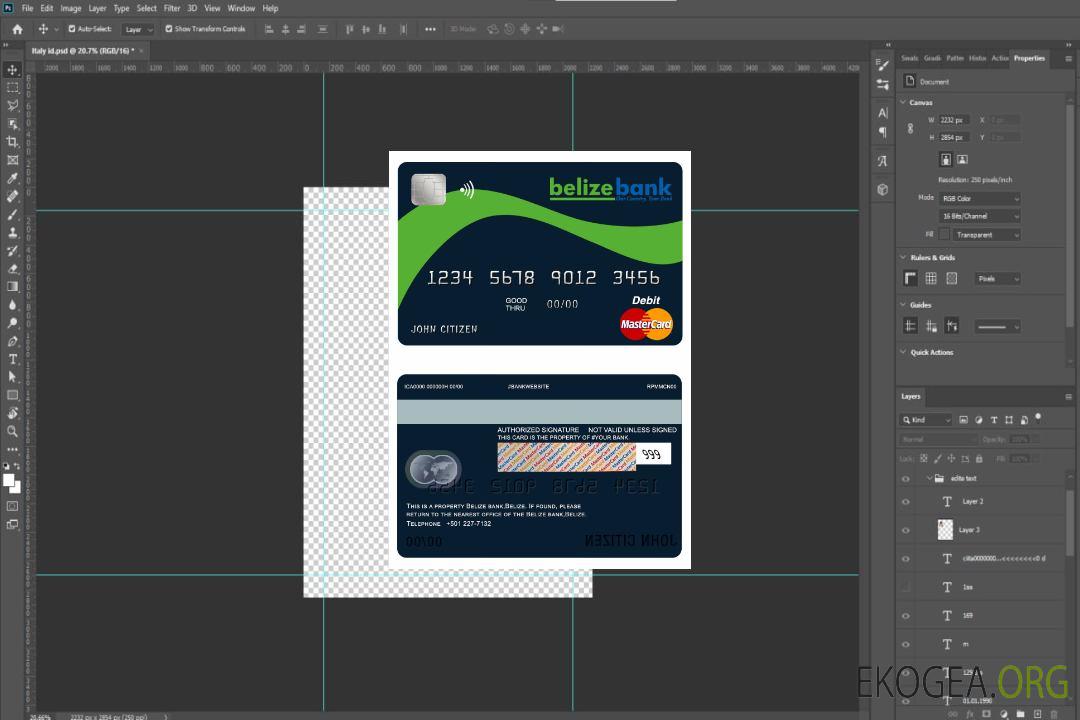
Task: Open the Filter menu
Action: coord(172,8)
